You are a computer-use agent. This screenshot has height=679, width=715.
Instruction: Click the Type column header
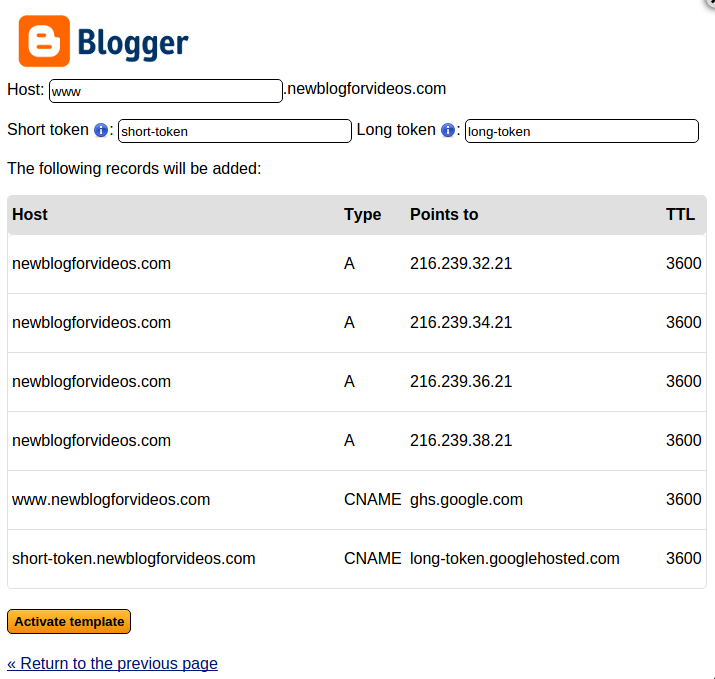point(363,214)
